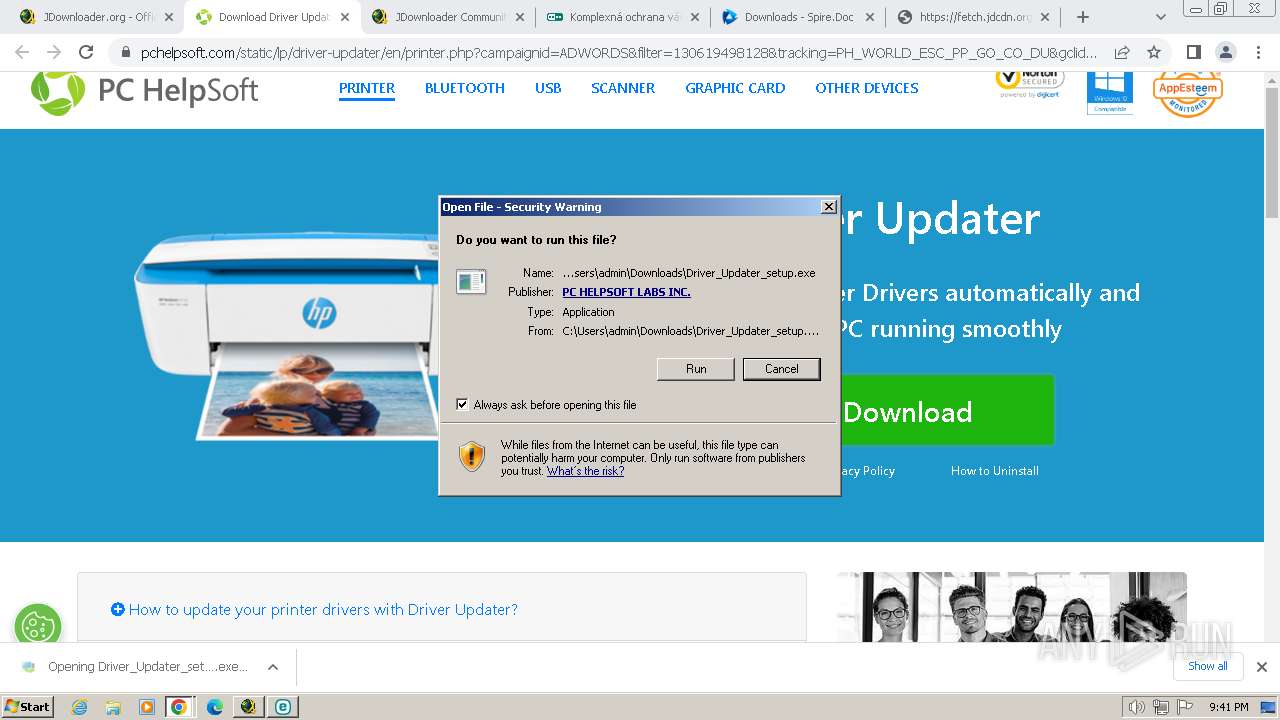1280x720 pixels.
Task: Open Microsoft Edge from taskbar
Action: tap(215, 707)
